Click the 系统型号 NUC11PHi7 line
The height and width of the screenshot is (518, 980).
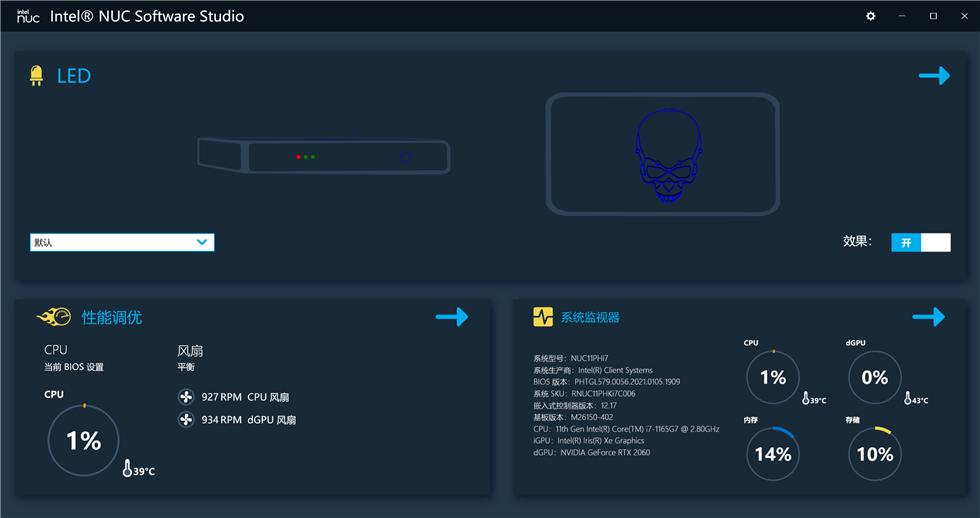(x=571, y=359)
